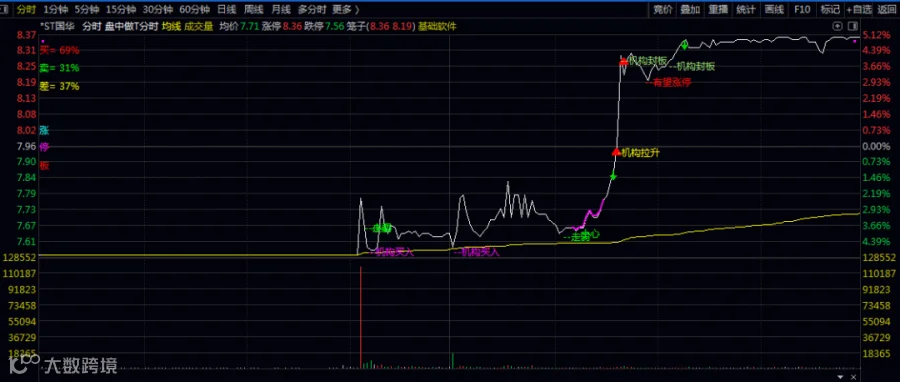Screen dimensions: 900x382
Task: Click the *ST国华 stock name label
Action: coord(58,26)
